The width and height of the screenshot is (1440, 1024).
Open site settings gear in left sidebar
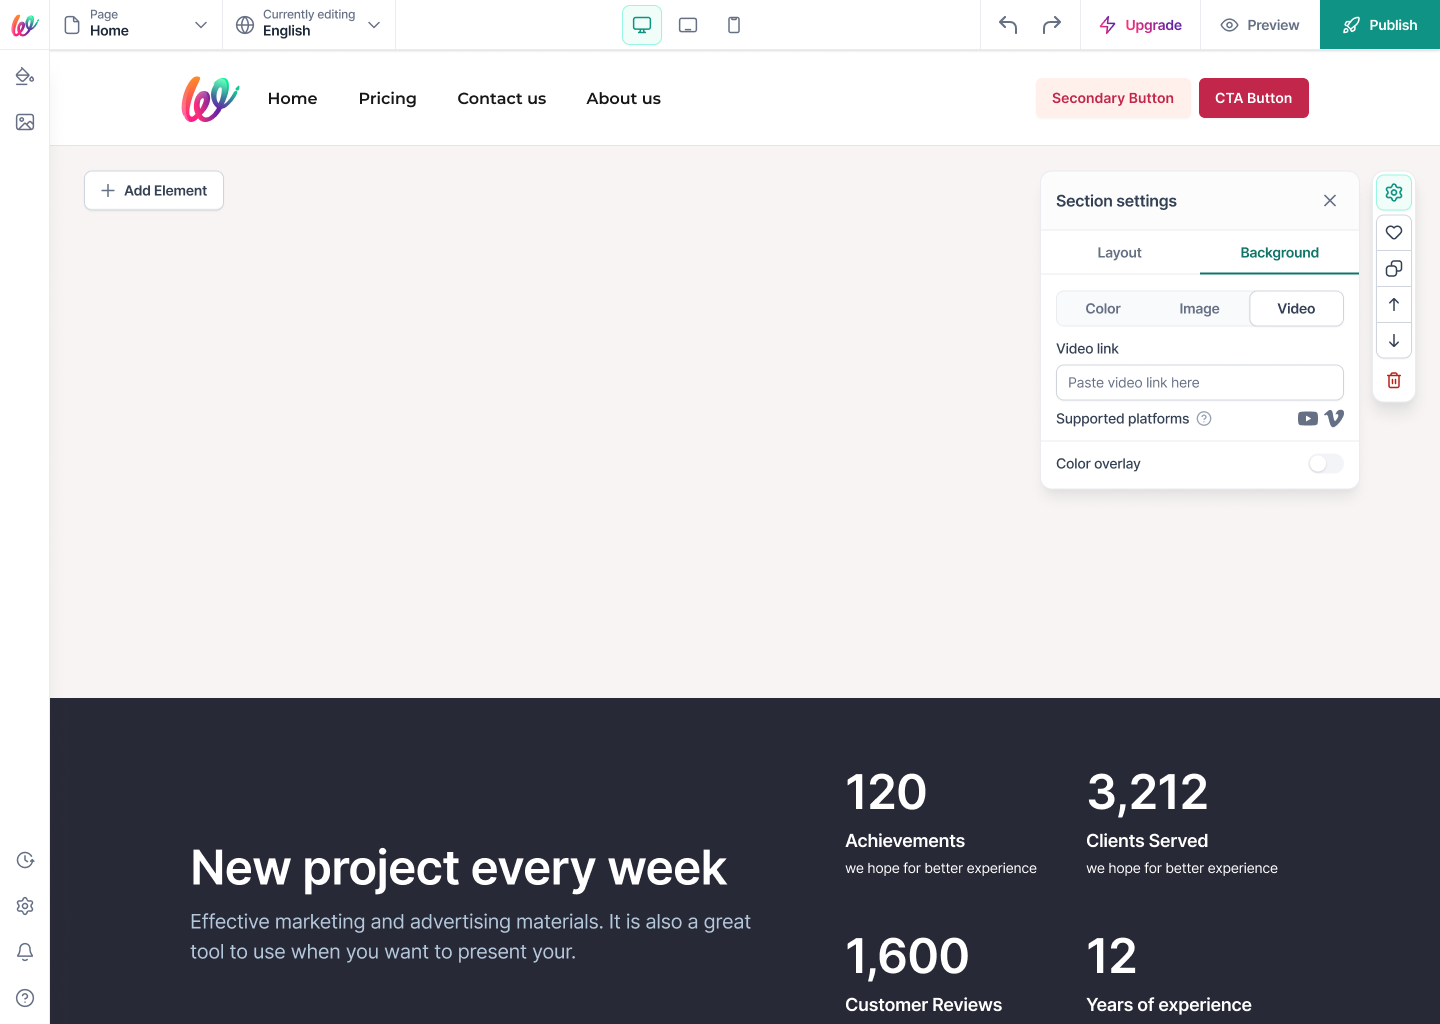(x=25, y=906)
